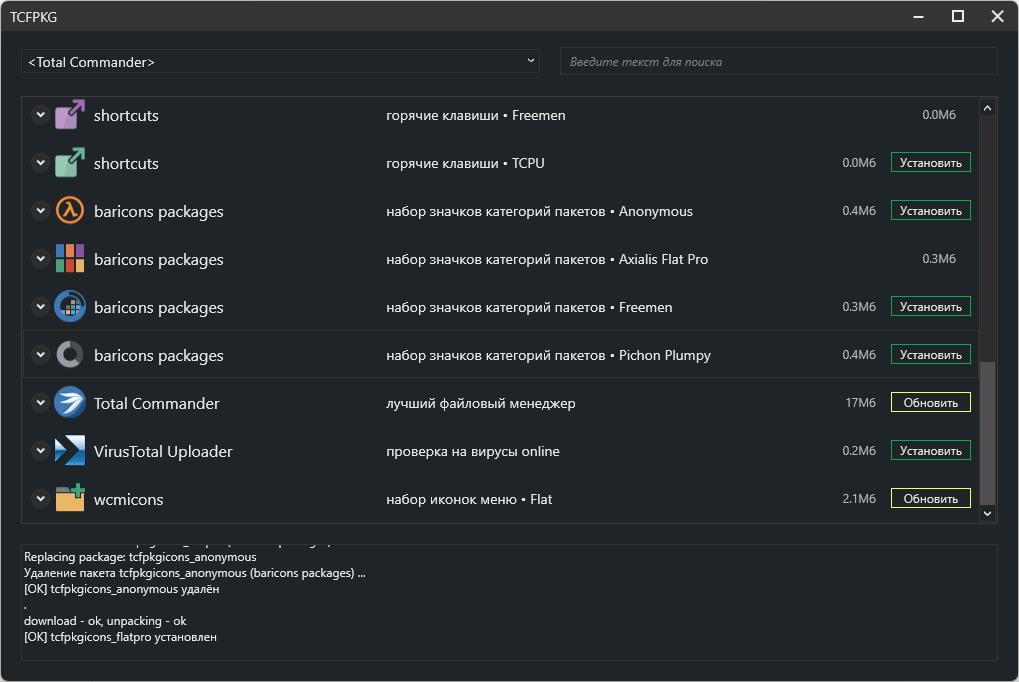The width and height of the screenshot is (1019, 682).
Task: Click the Anonymous baricons lambda icon
Action: tap(70, 211)
